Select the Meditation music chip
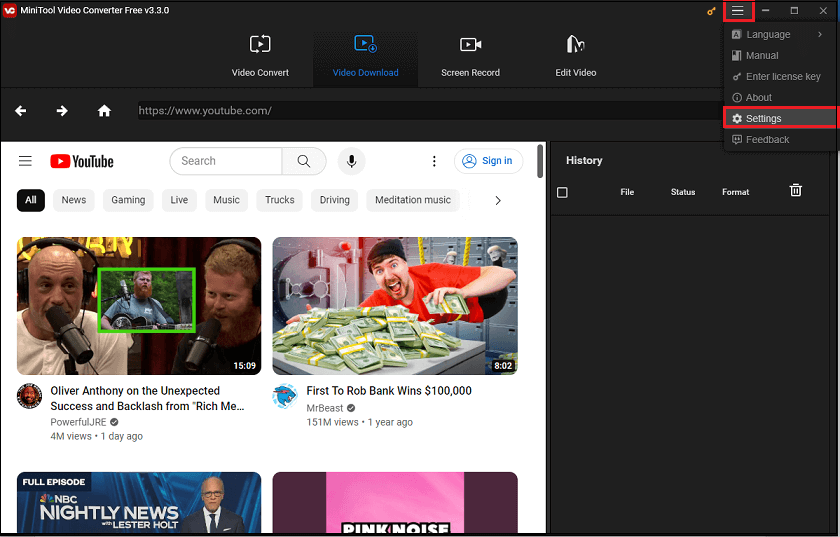The width and height of the screenshot is (840, 537). tap(413, 200)
